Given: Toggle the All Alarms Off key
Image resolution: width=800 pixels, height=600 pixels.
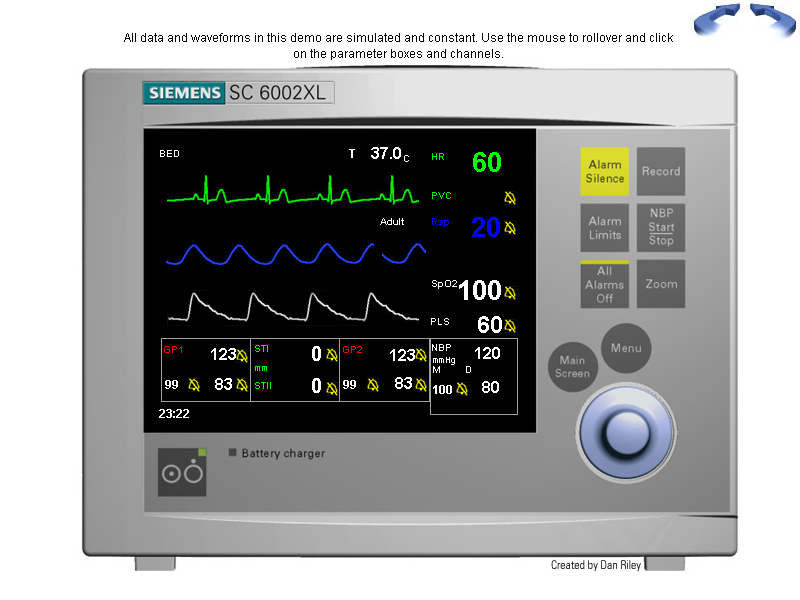Looking at the screenshot, I should (x=605, y=284).
